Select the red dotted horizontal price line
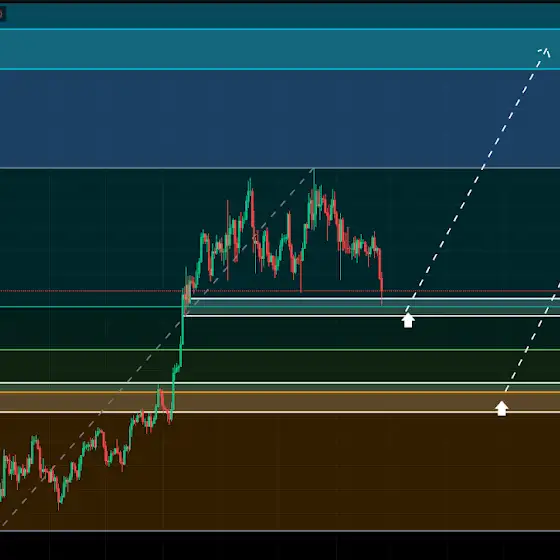 click(x=280, y=291)
